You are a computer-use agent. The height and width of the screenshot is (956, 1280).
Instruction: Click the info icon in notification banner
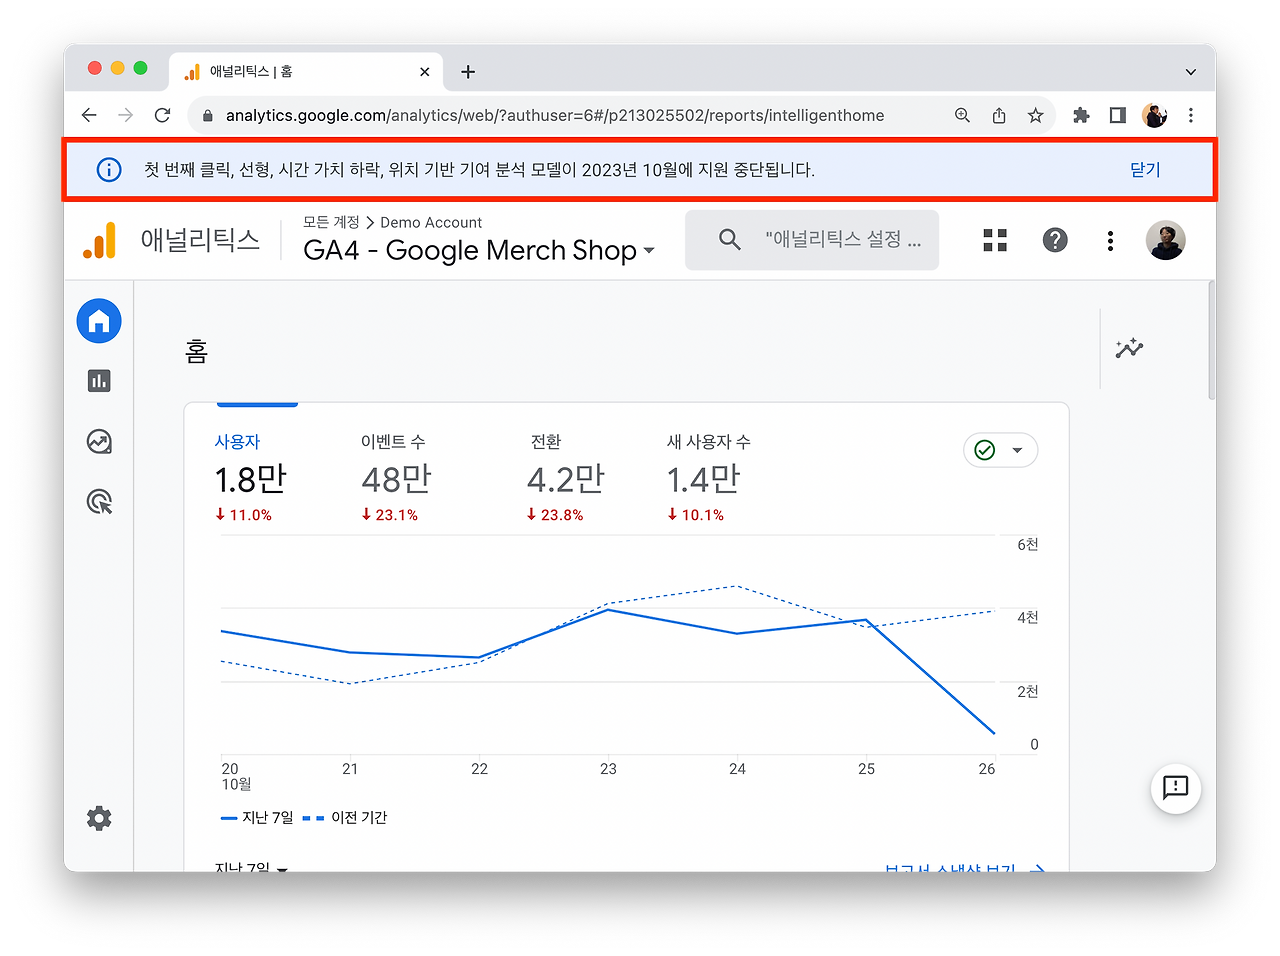tap(109, 170)
